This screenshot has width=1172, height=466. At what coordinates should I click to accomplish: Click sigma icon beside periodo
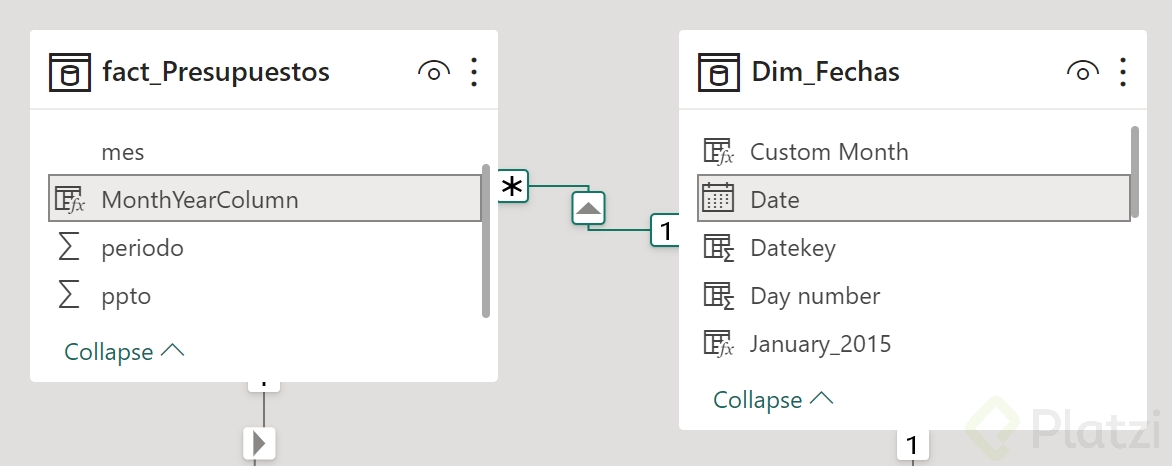69,248
